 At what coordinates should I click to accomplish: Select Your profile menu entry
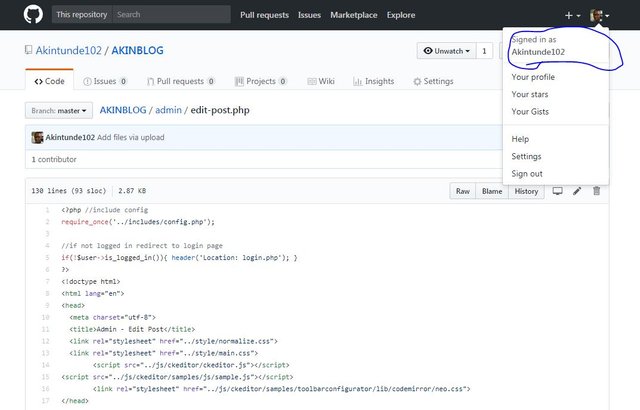[x=532, y=77]
